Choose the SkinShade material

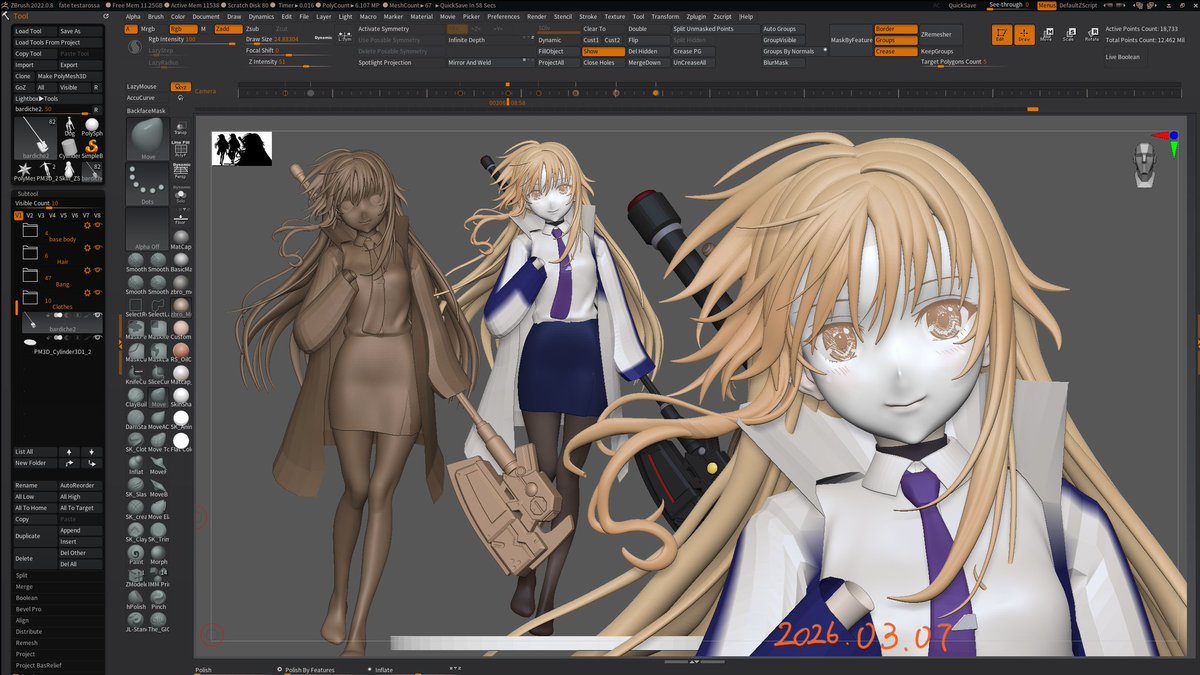tap(181, 396)
